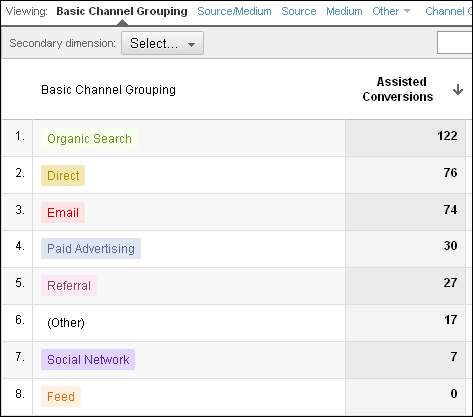Open the Social Network channel

[88, 359]
